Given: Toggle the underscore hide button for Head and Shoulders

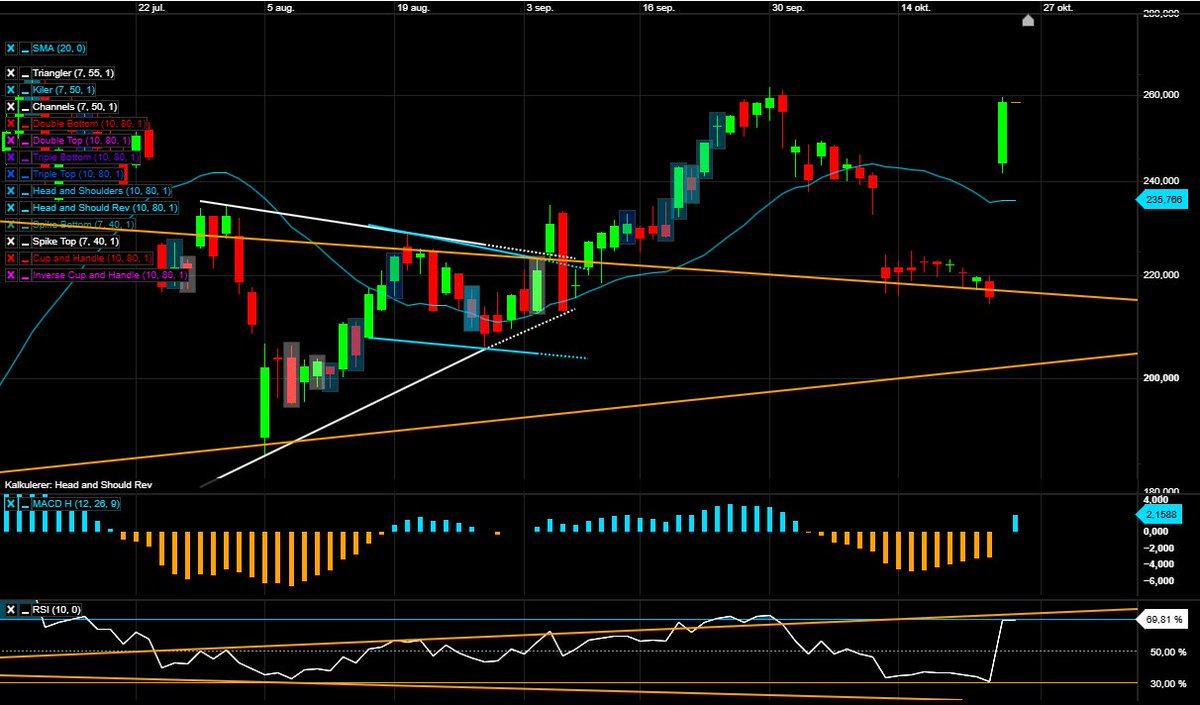Looking at the screenshot, I should pos(25,191).
